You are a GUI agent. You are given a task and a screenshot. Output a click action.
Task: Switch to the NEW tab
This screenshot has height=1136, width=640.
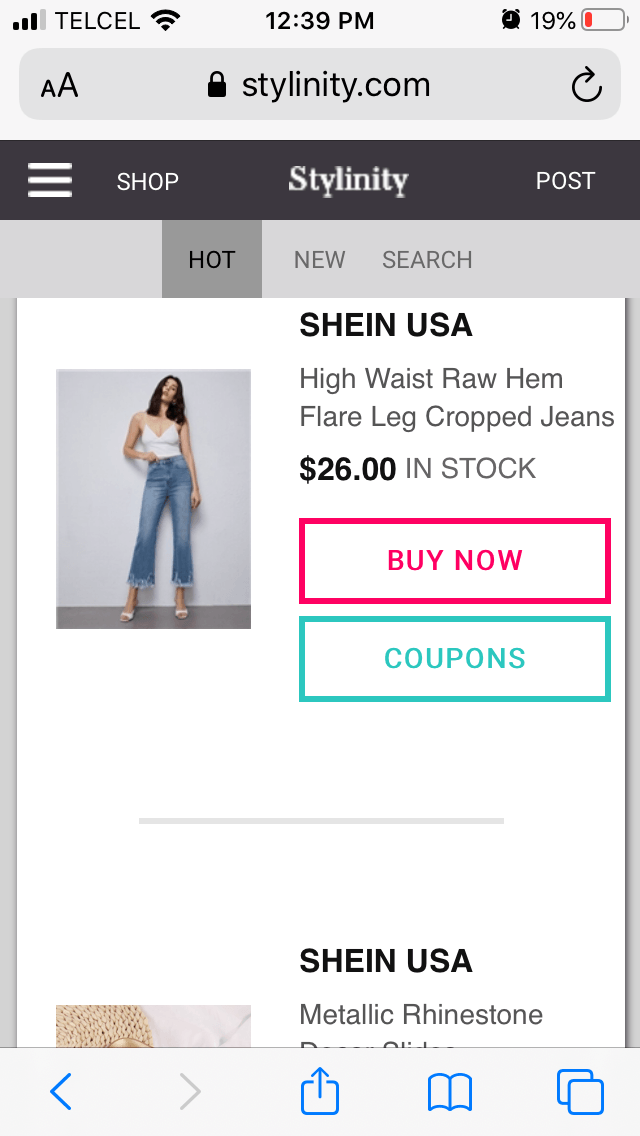[x=320, y=259]
